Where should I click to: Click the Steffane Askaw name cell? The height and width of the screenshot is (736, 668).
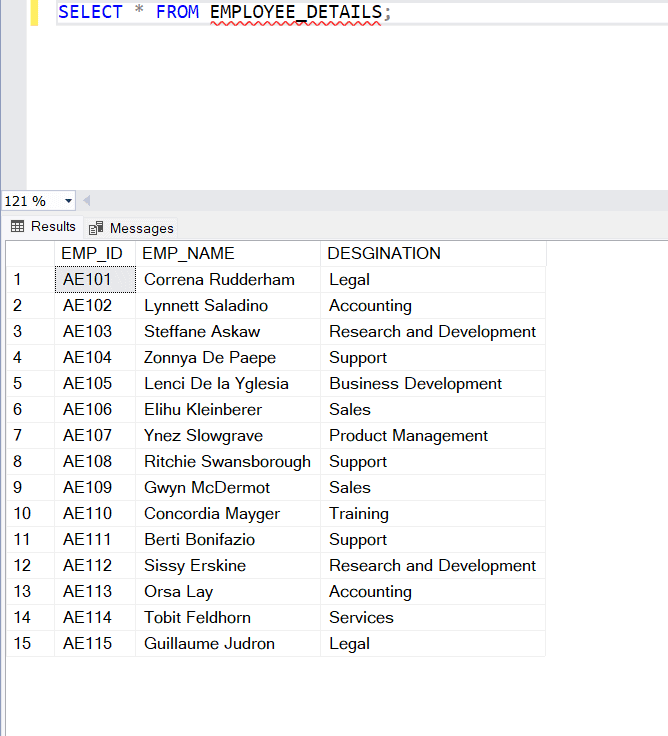228,331
